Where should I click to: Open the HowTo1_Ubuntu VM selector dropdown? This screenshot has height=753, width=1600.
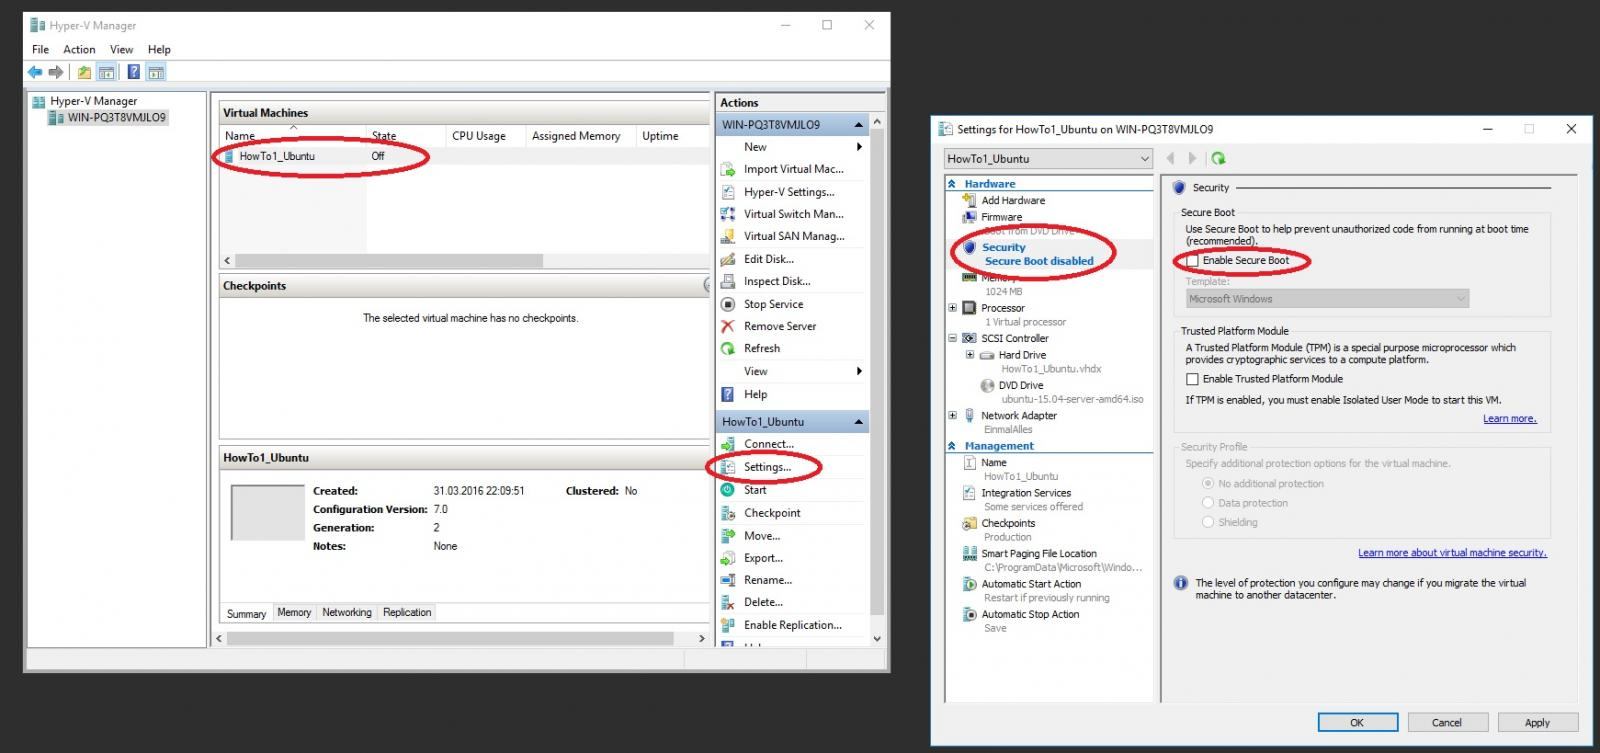[1048, 158]
